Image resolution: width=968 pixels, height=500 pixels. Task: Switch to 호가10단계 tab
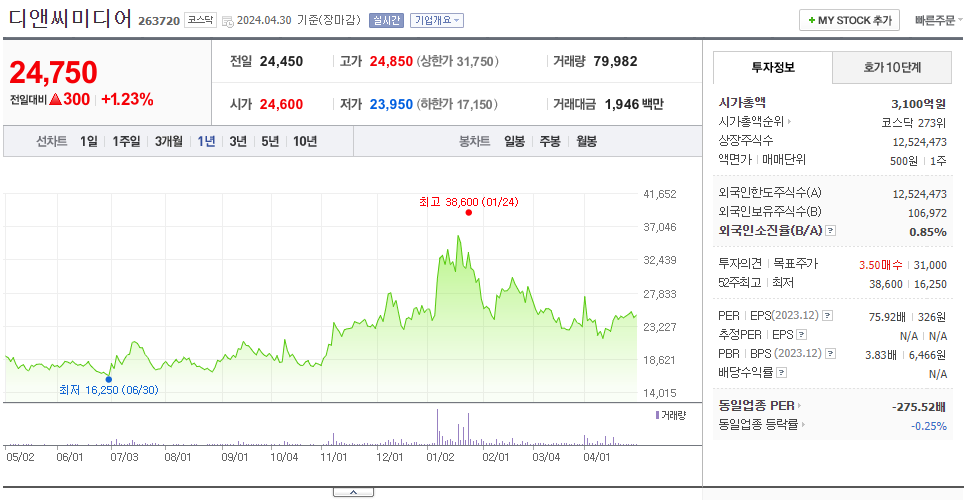(x=892, y=68)
